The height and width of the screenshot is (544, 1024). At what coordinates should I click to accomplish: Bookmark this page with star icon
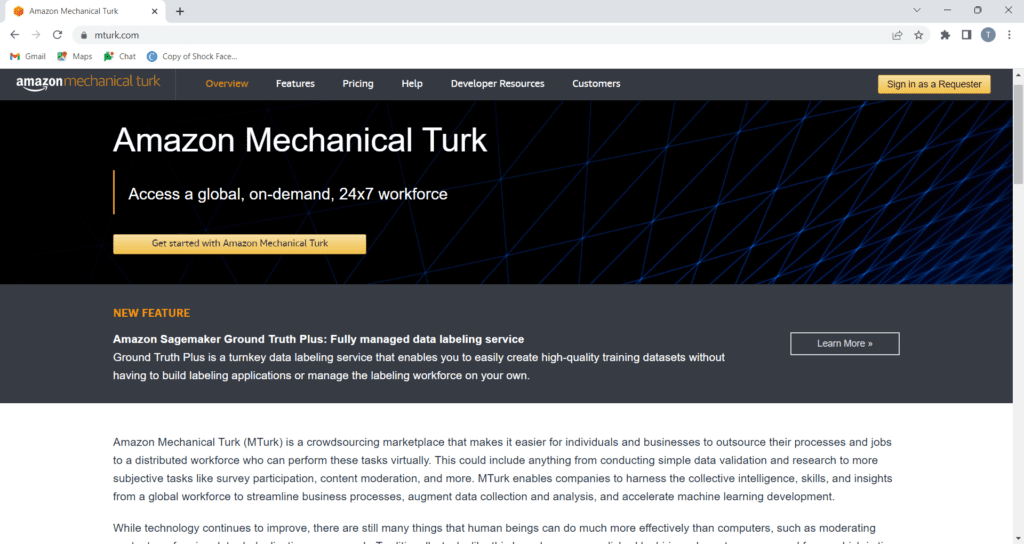[x=919, y=35]
